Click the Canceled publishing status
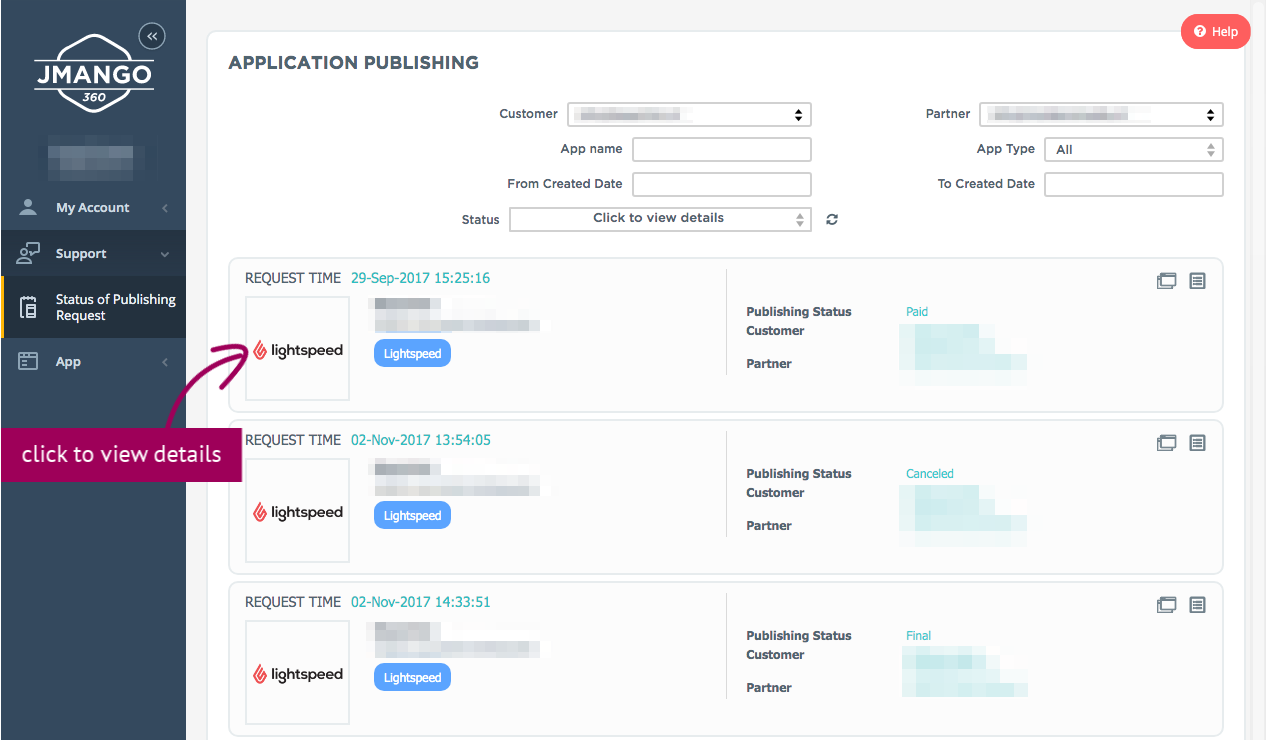This screenshot has width=1268, height=740. (930, 474)
